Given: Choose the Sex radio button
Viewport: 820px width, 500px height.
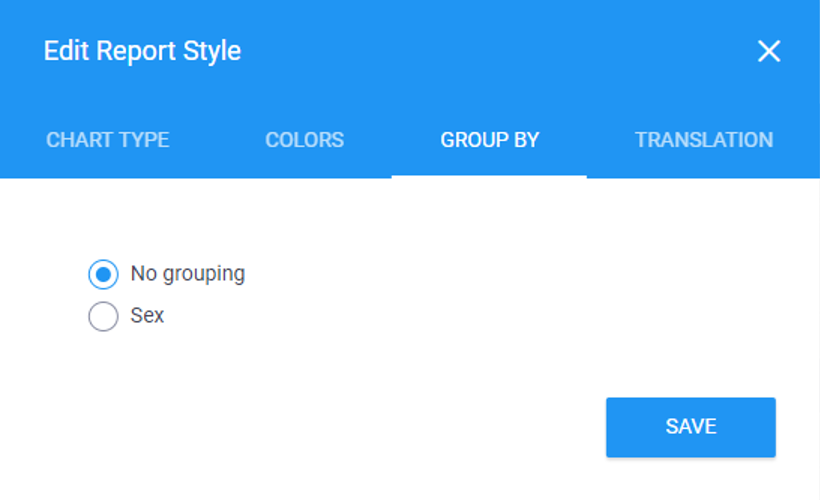Looking at the screenshot, I should click(x=103, y=317).
